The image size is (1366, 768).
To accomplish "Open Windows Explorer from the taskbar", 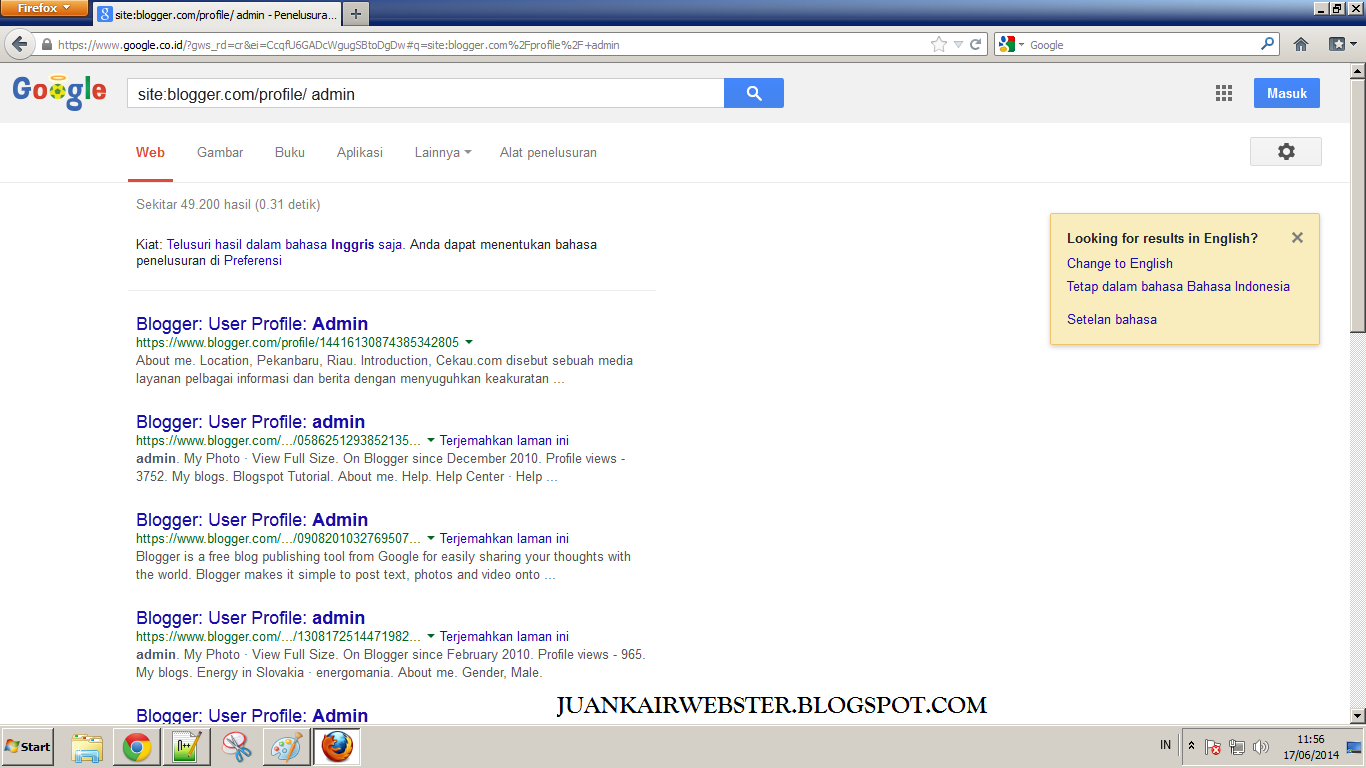I will pos(88,747).
